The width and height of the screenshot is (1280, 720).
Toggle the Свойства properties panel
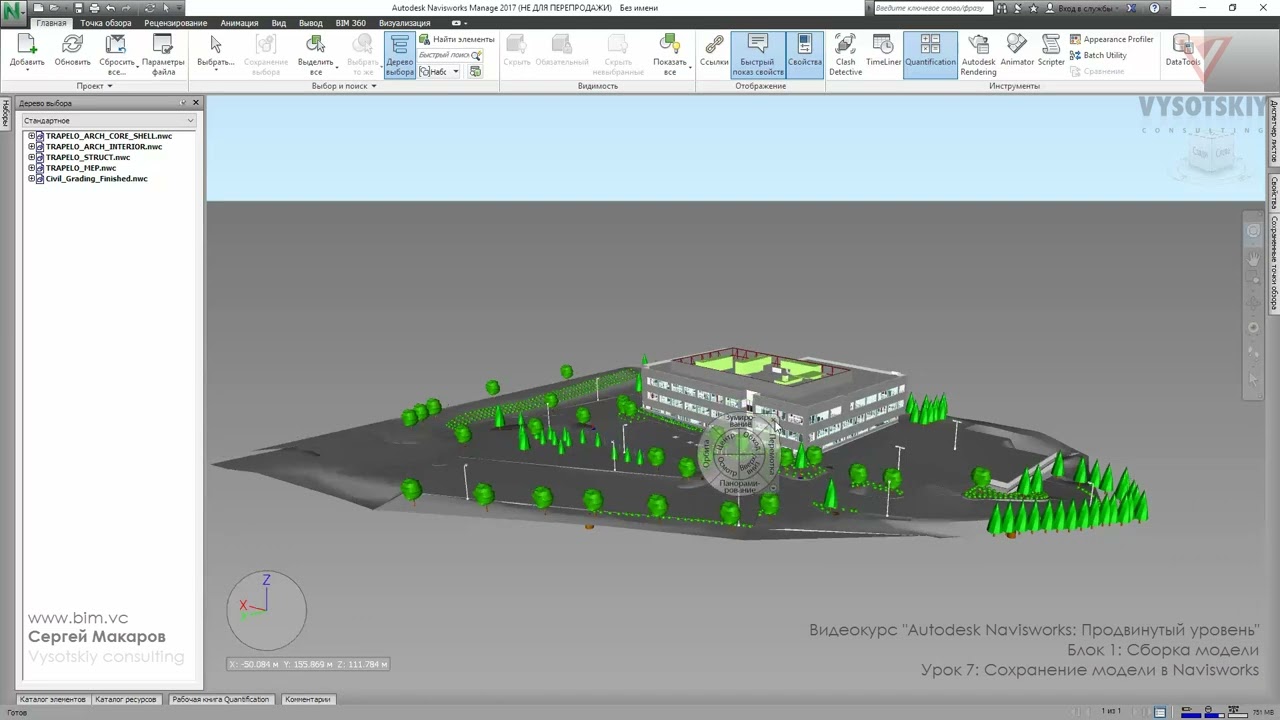tap(804, 55)
